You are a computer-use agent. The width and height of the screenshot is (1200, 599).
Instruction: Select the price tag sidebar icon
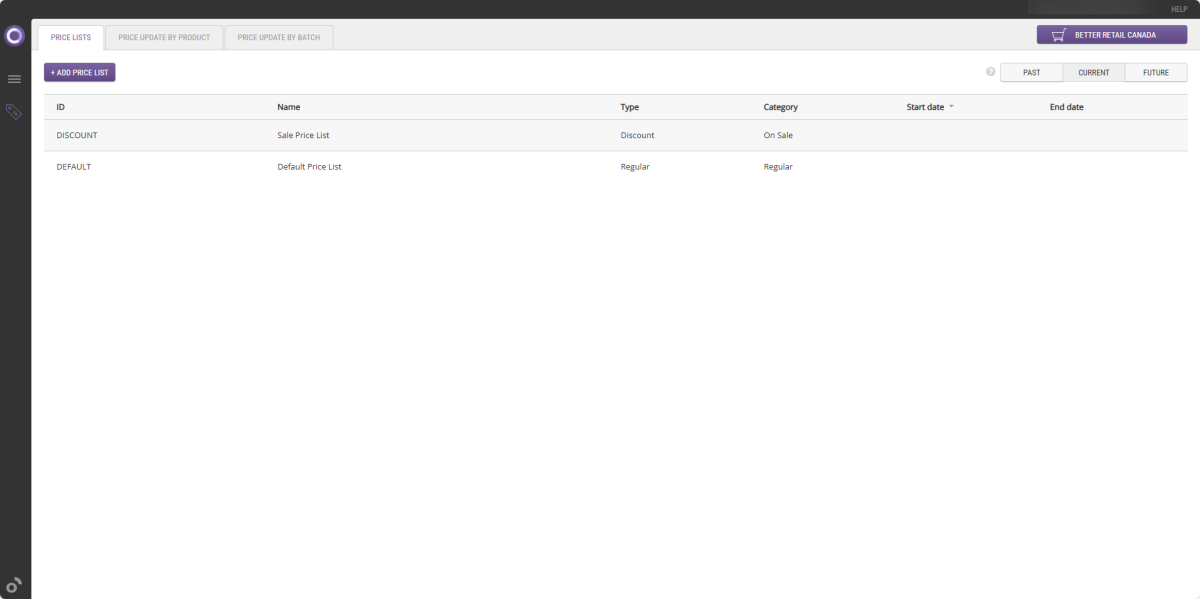tap(14, 112)
